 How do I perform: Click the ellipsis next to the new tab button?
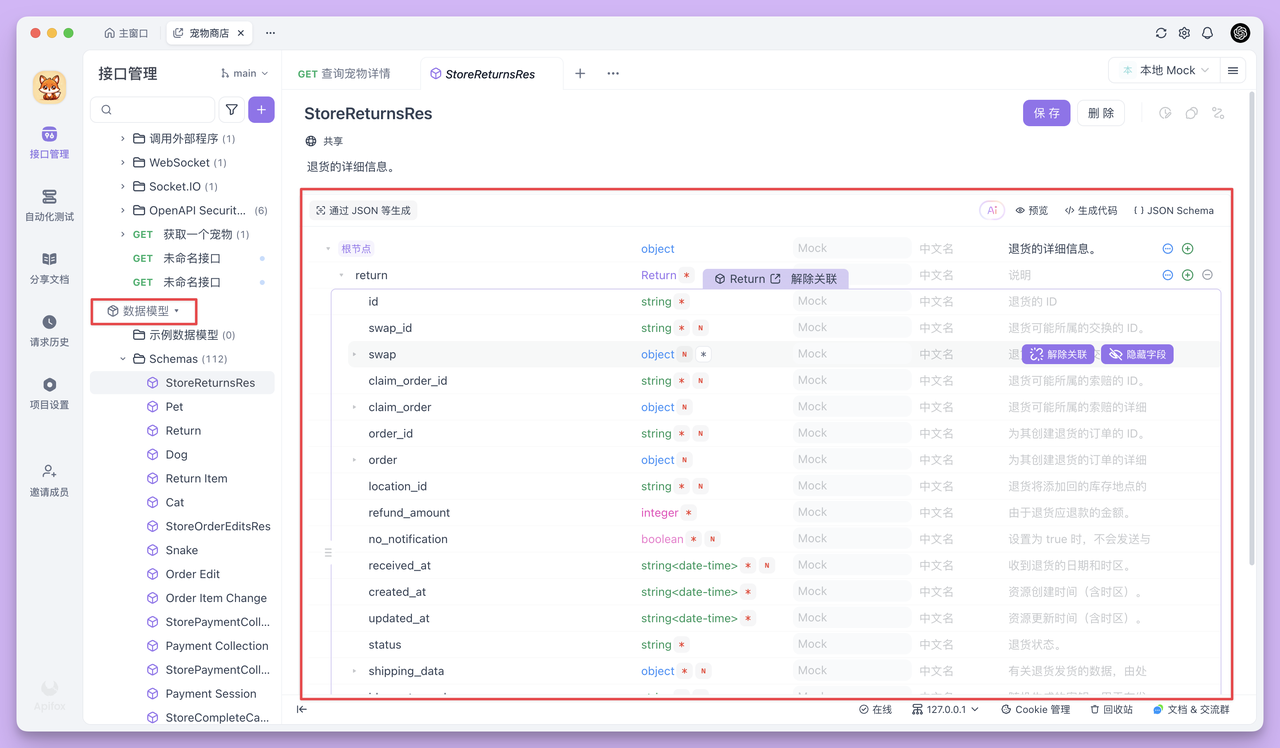tap(613, 73)
